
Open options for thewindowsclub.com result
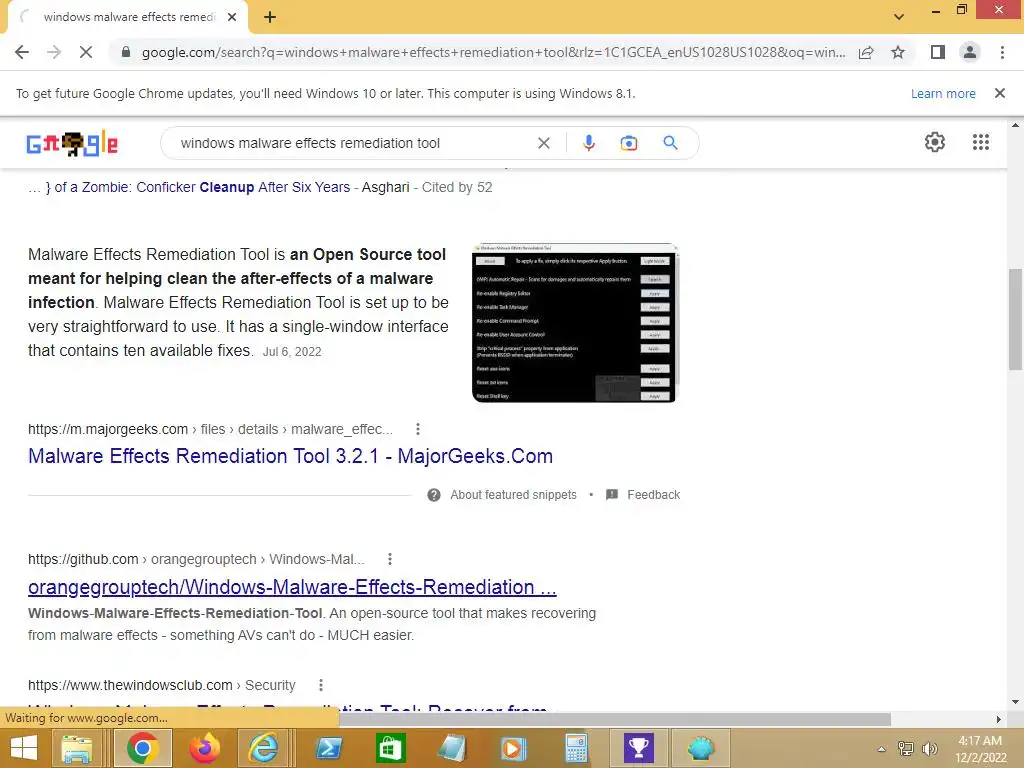[320, 685]
